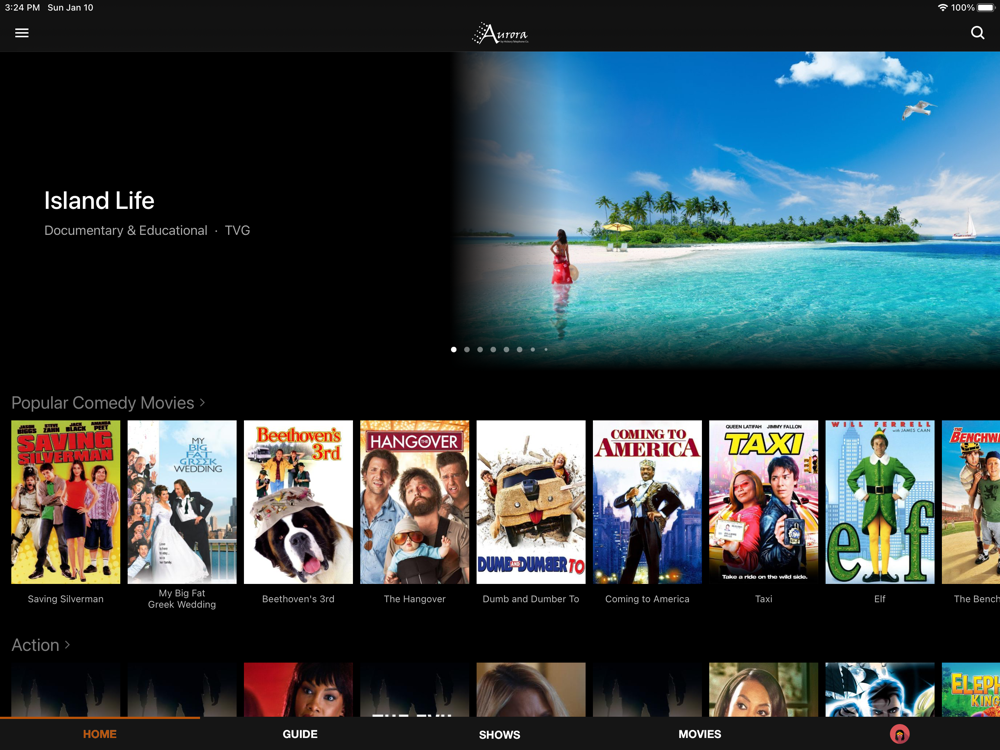Open the Island Life featured banner image

coord(726,209)
